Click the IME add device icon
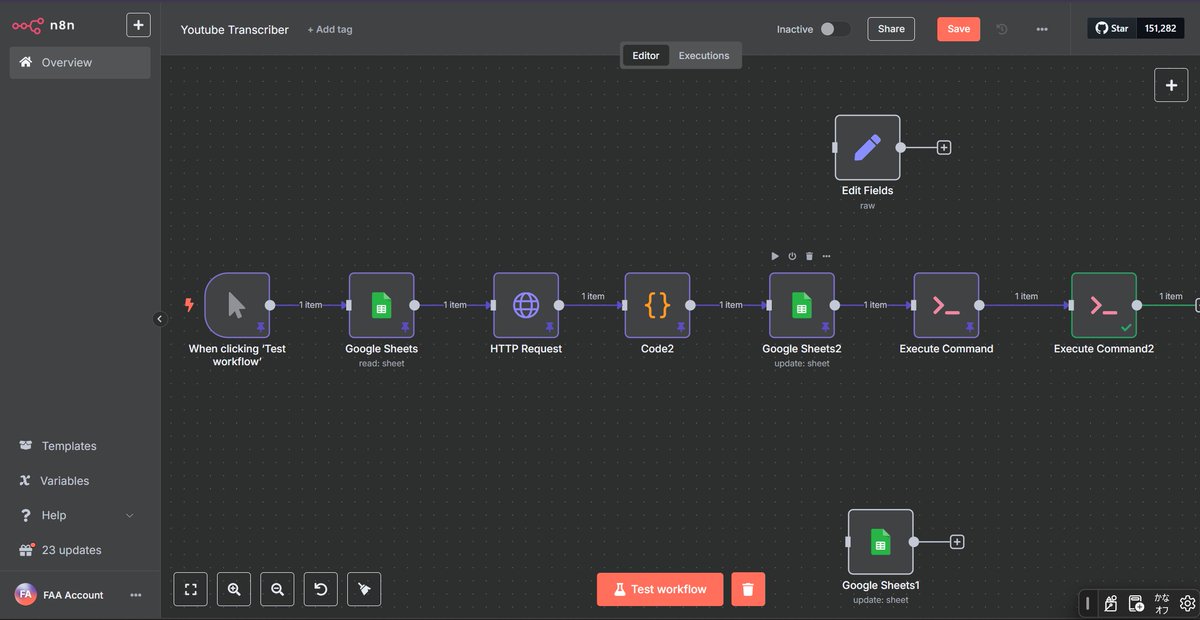Viewport: 1200px width, 620px height. coord(1136,603)
